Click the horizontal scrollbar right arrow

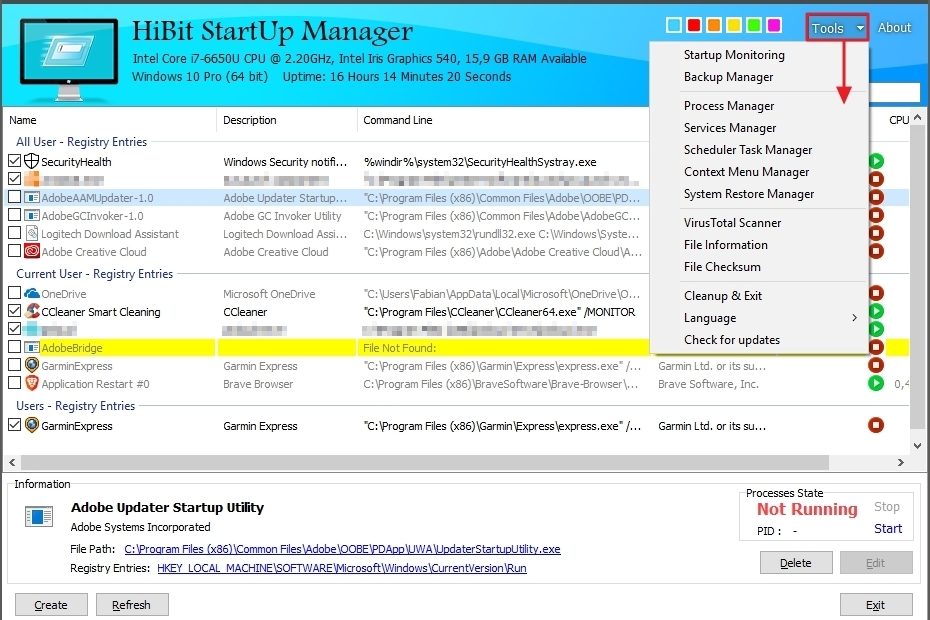[900, 462]
